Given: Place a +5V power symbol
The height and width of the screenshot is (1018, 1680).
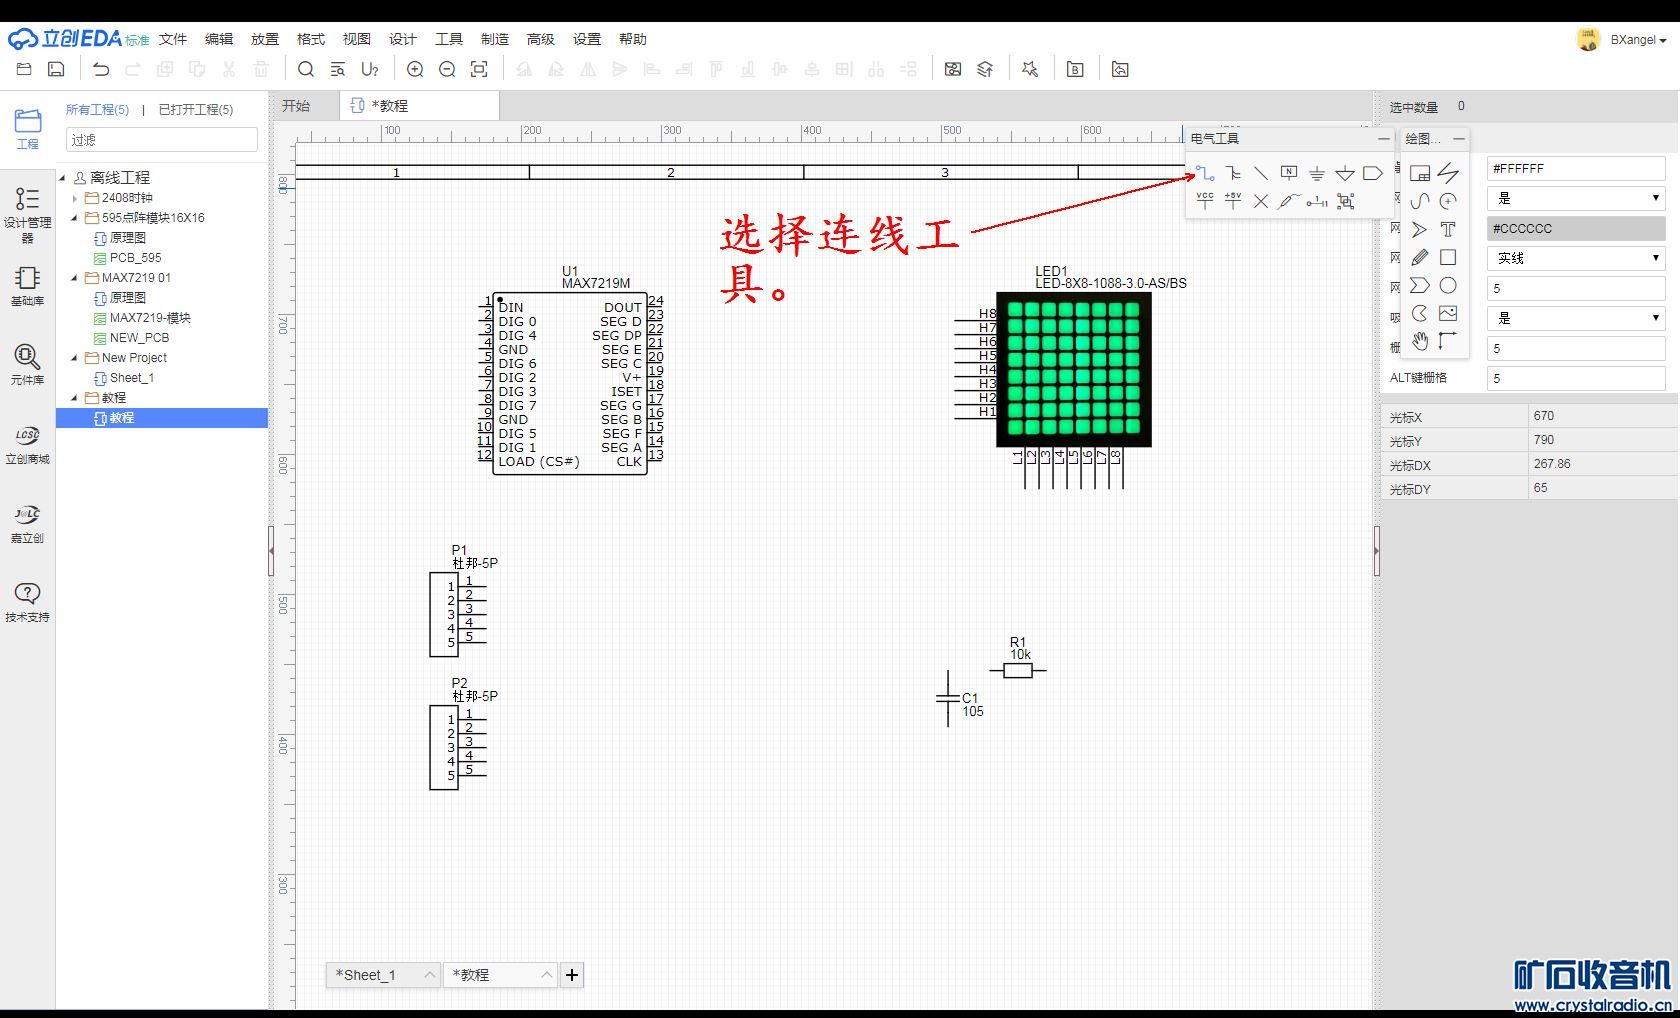Looking at the screenshot, I should [x=1233, y=200].
